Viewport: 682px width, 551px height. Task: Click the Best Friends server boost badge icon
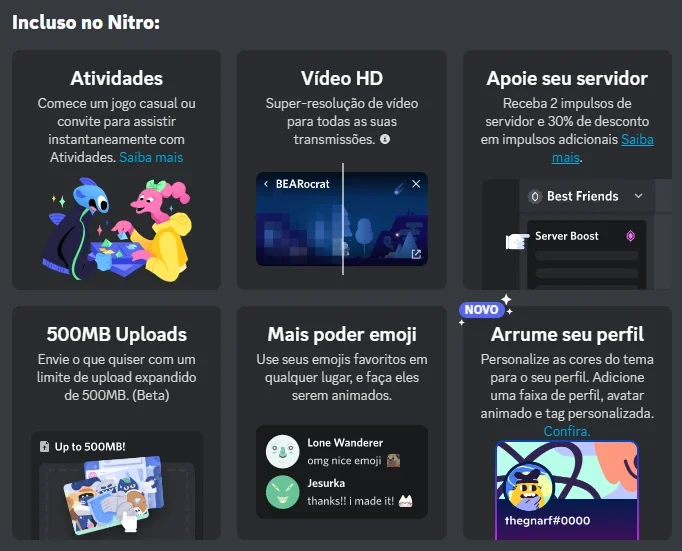535,197
